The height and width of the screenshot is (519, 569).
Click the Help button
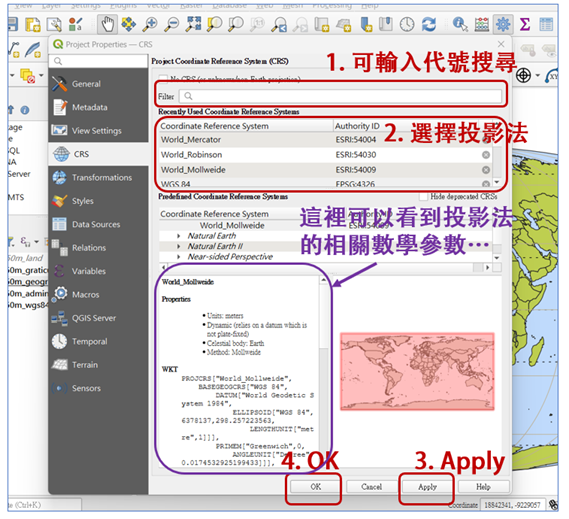coord(483,487)
